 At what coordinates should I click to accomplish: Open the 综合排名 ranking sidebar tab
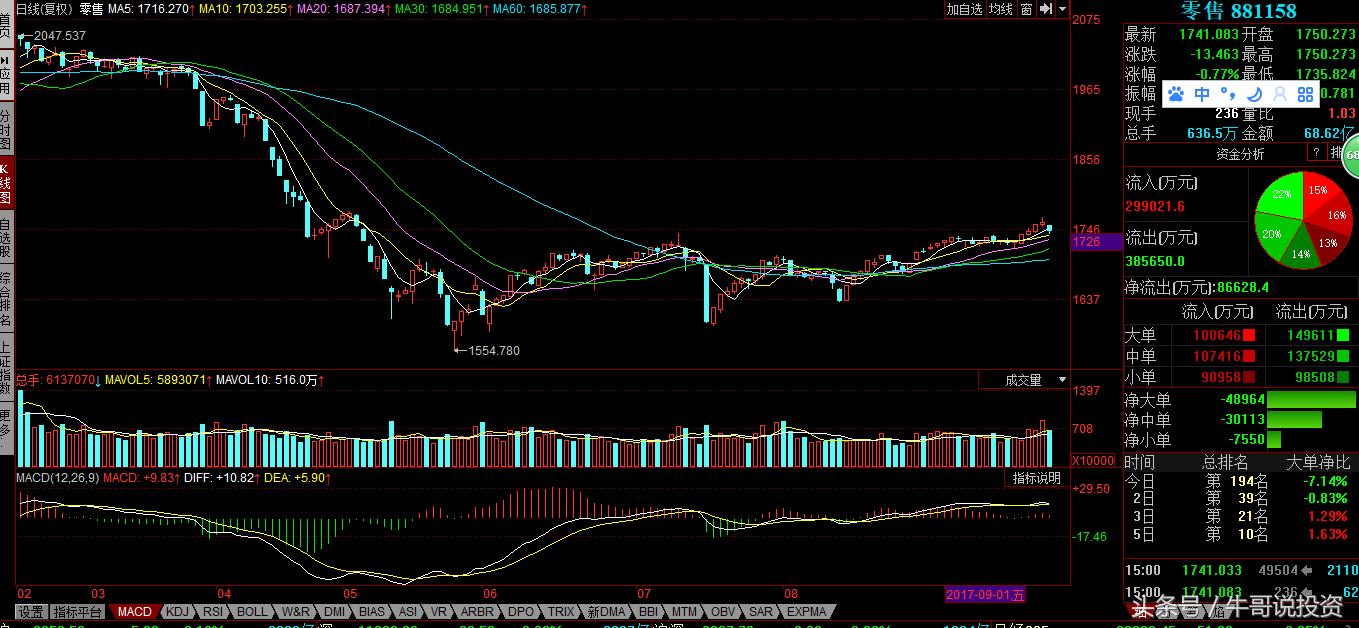click(6, 298)
